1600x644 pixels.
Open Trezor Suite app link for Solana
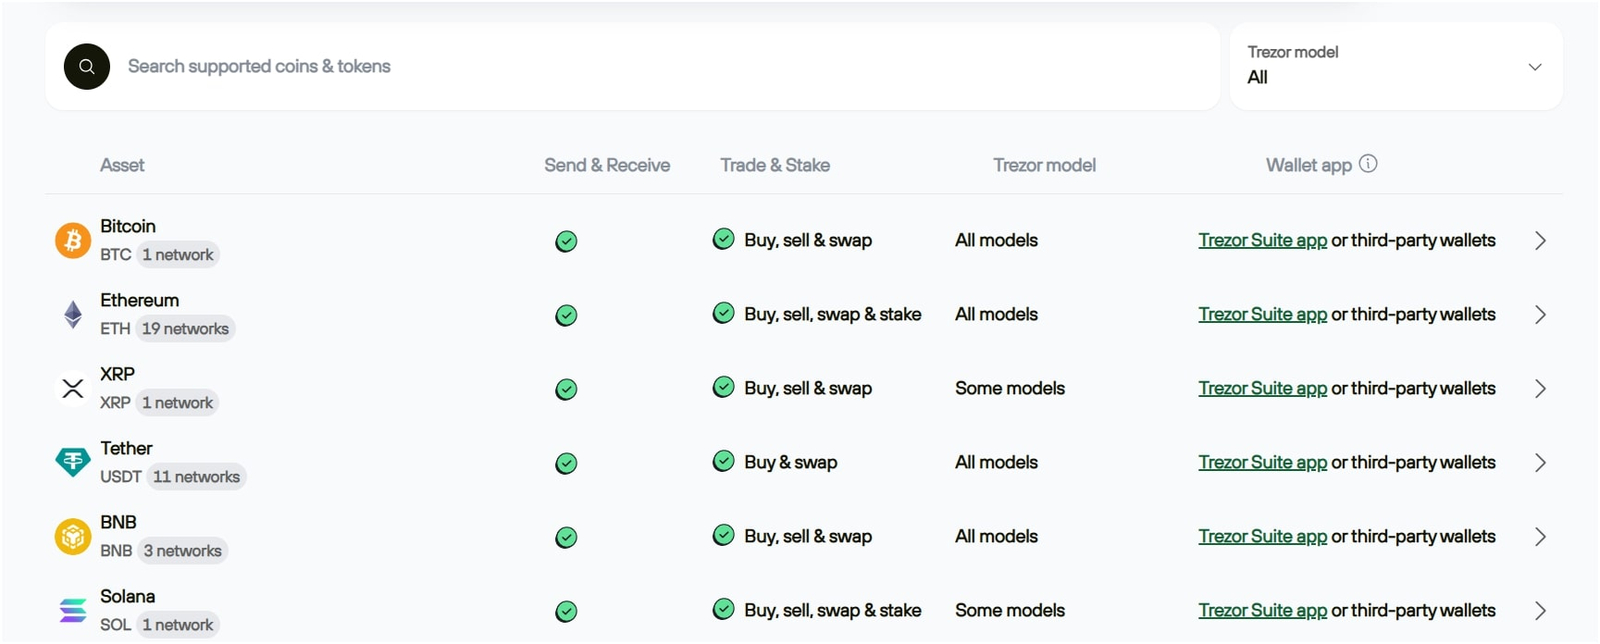coord(1262,610)
